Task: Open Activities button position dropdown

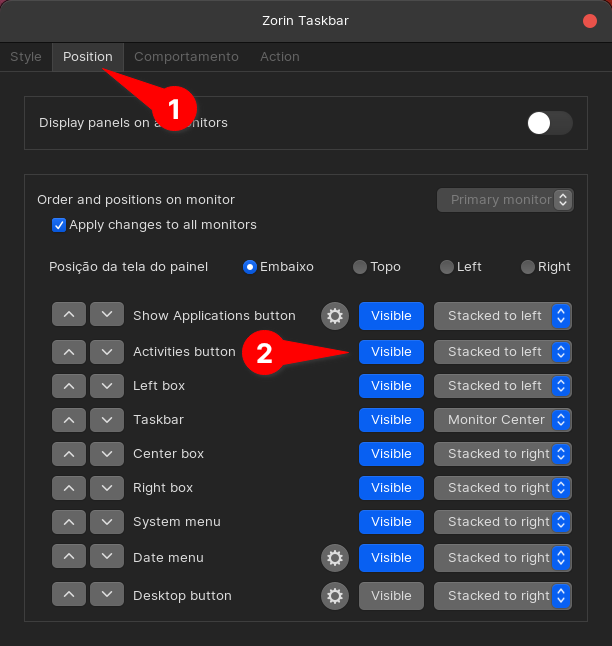Action: pos(502,352)
